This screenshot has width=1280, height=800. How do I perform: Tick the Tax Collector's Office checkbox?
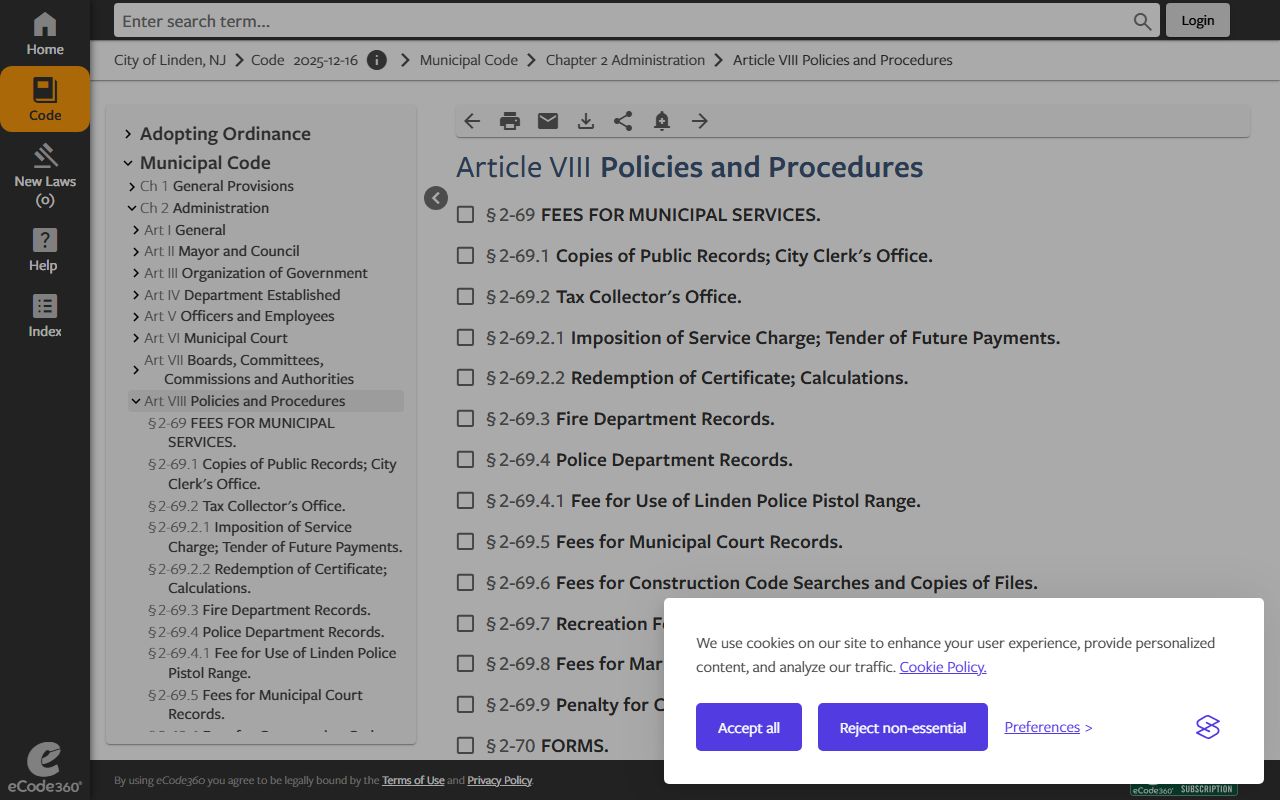pos(465,296)
